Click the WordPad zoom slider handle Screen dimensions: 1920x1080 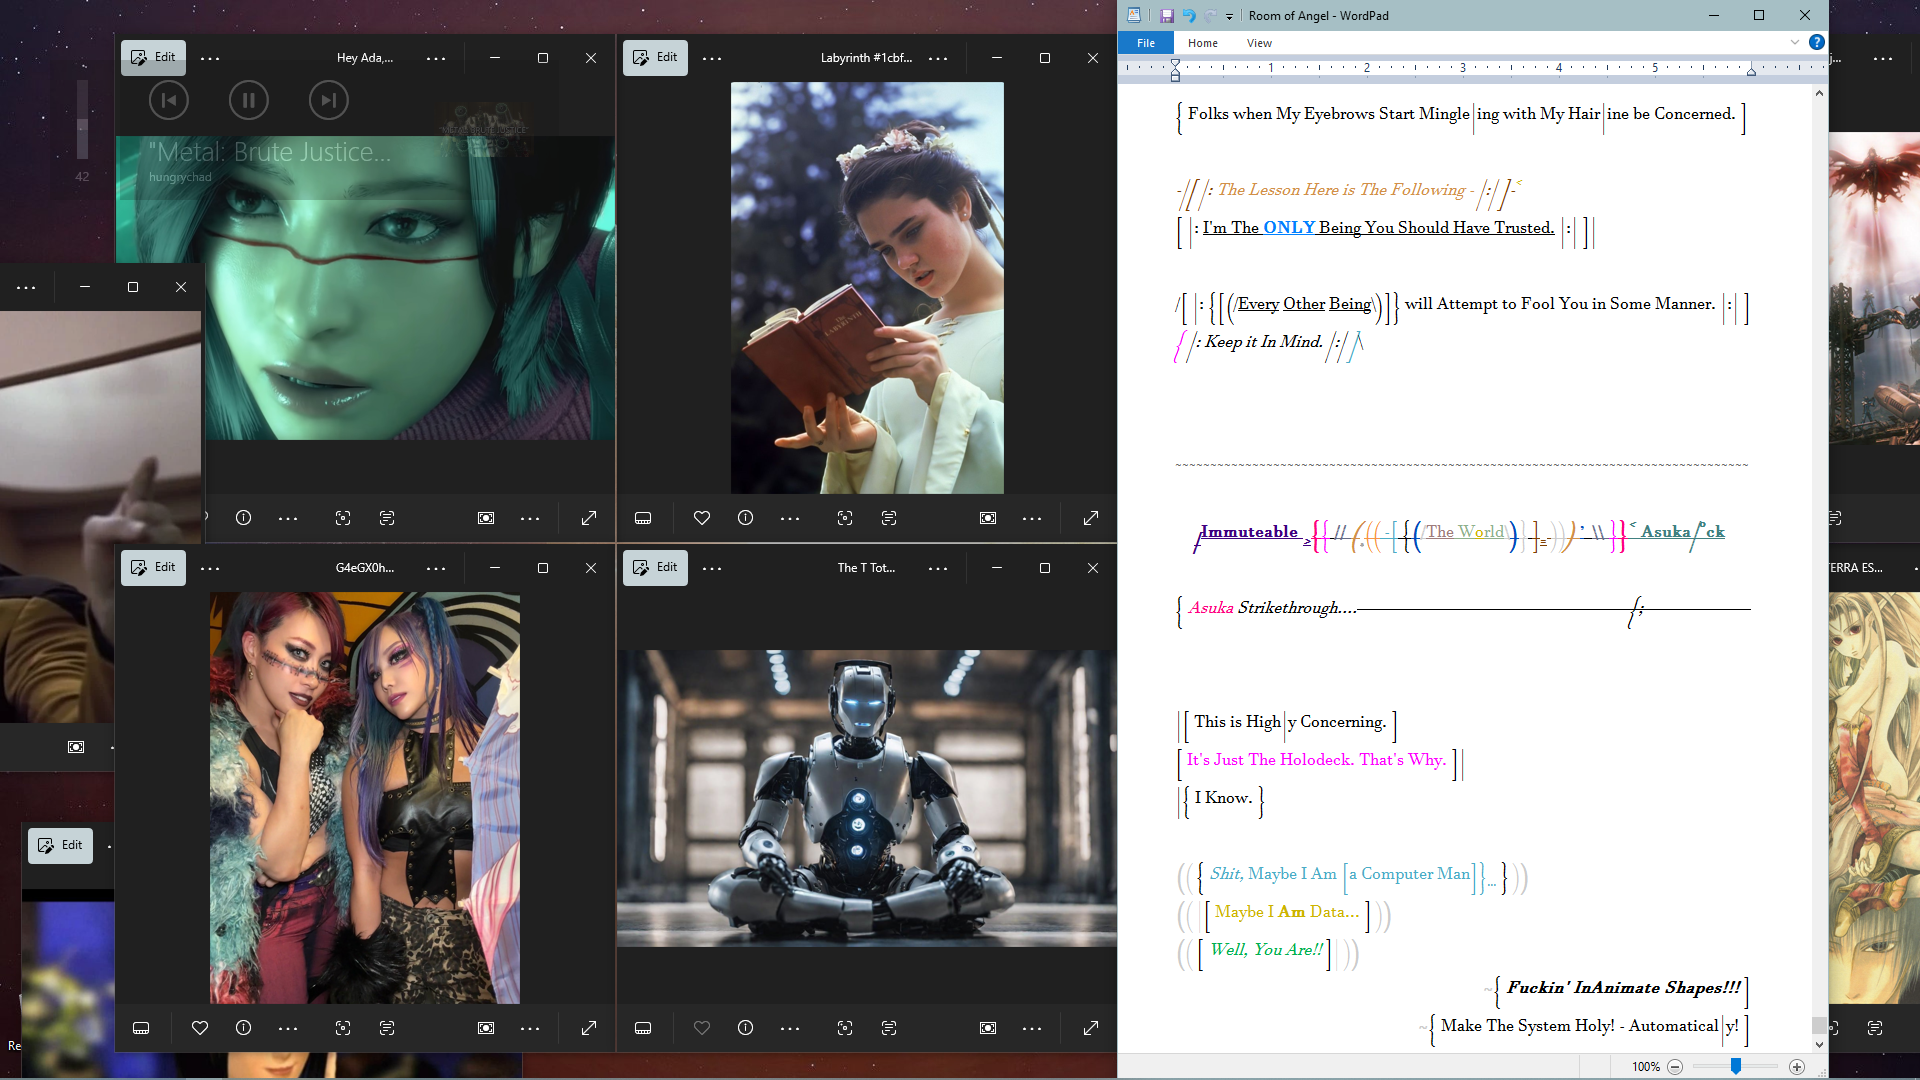1736,1067
